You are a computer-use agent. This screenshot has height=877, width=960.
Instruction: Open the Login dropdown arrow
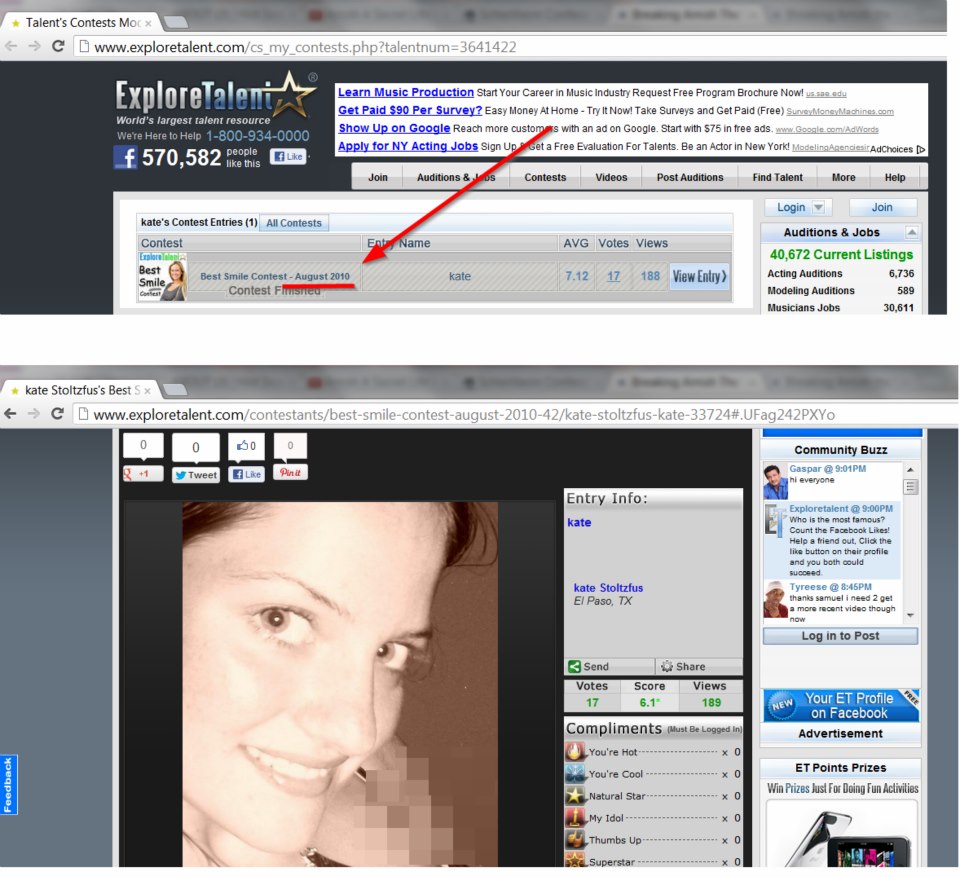[x=818, y=207]
